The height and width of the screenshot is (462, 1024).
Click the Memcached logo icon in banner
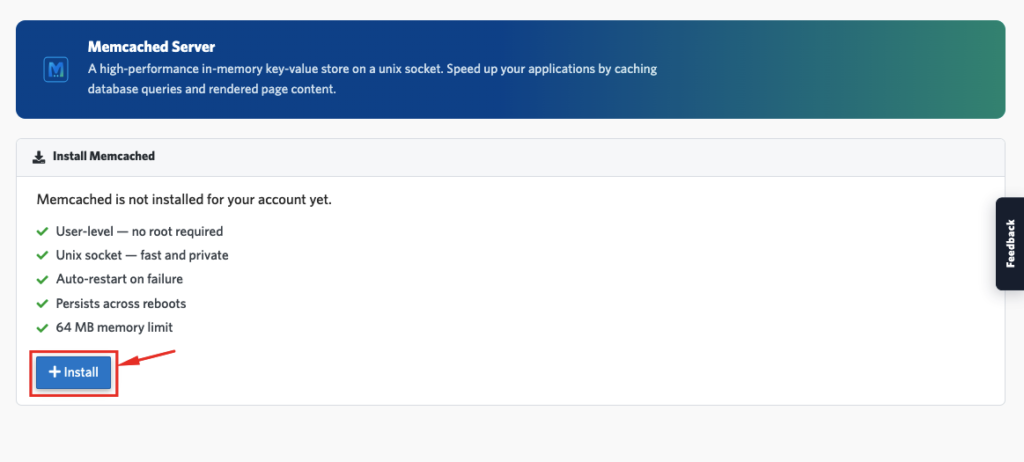(x=56, y=69)
